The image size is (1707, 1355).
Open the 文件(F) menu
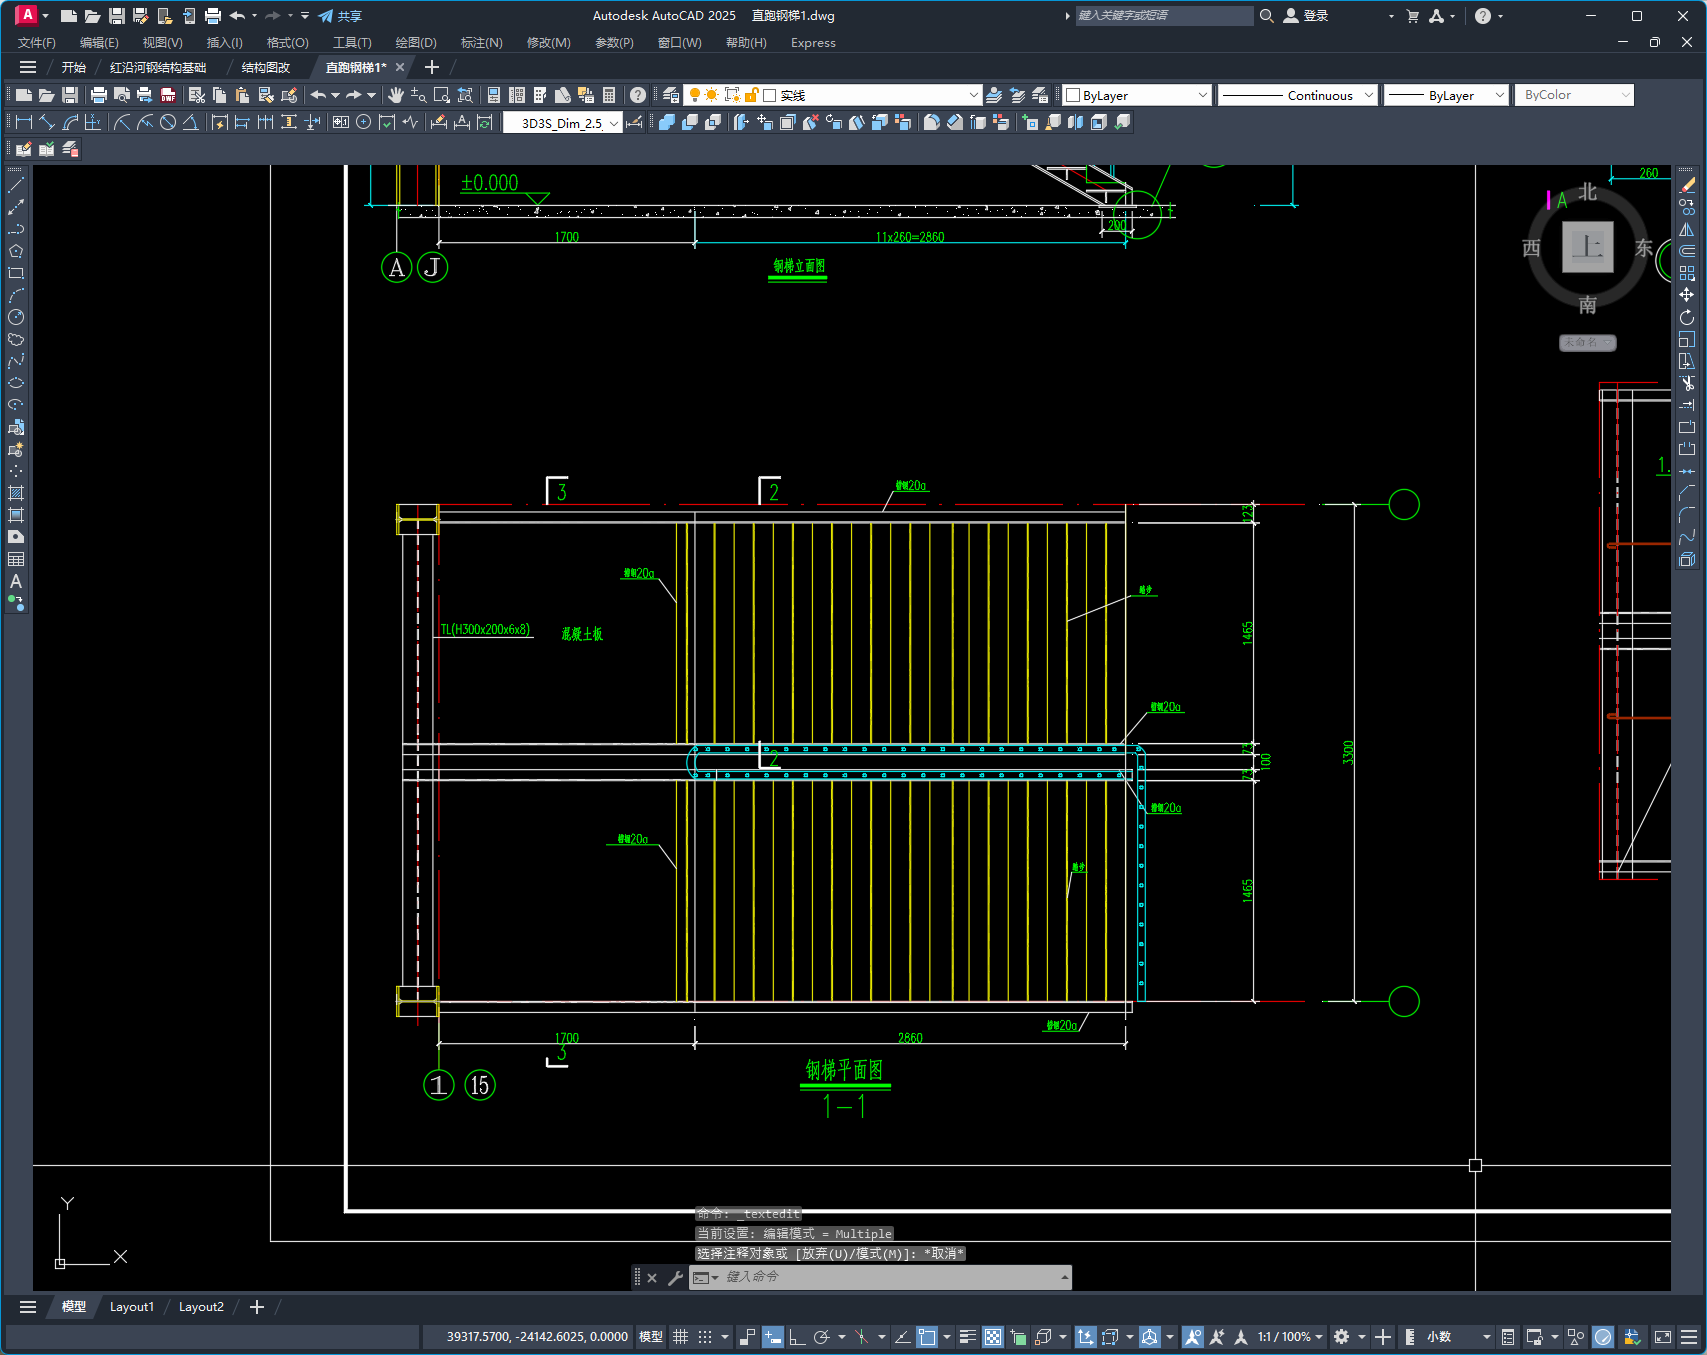click(x=37, y=43)
